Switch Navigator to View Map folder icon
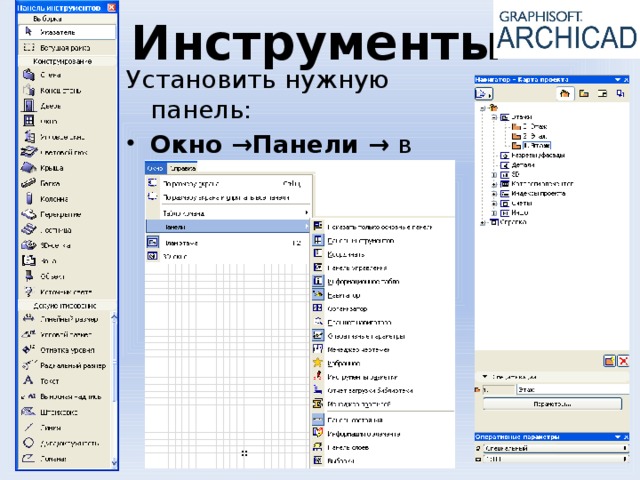This screenshot has height=480, width=640. (x=584, y=94)
